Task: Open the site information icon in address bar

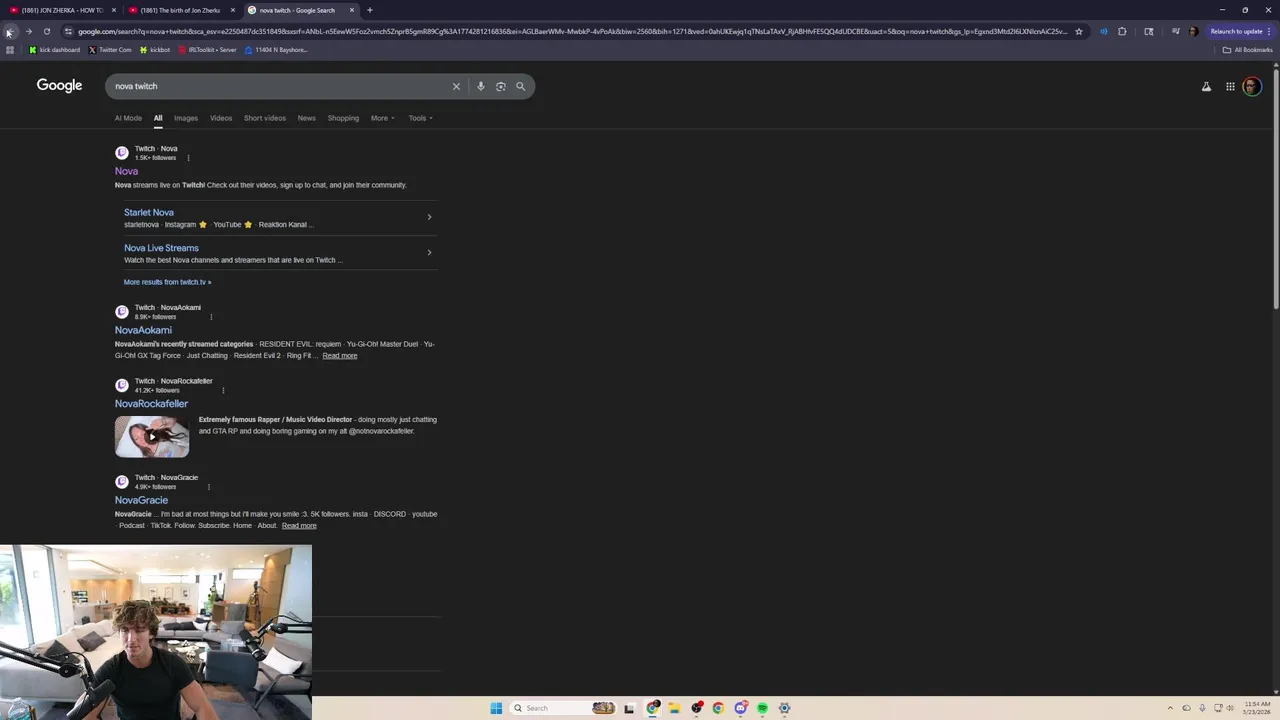Action: (x=68, y=32)
